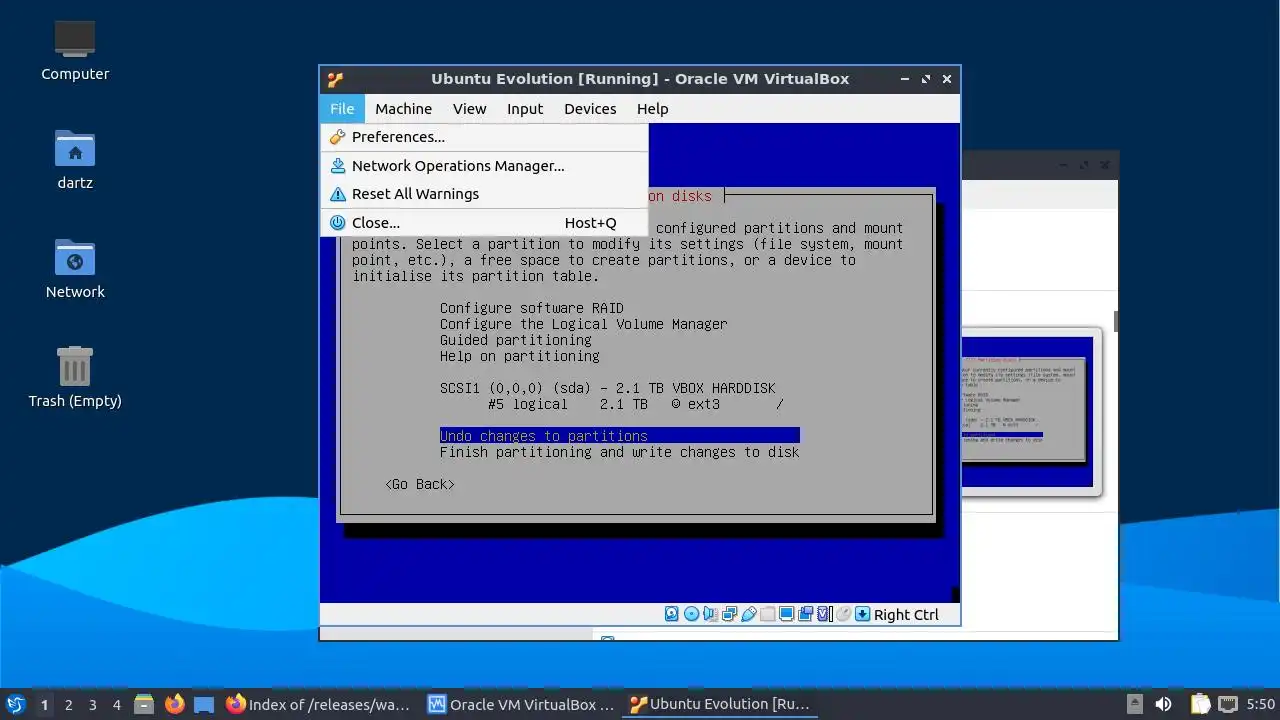The width and height of the screenshot is (1280, 720).
Task: Click the Ubuntu Evolution [Running] taskbar entry
Action: [x=720, y=704]
